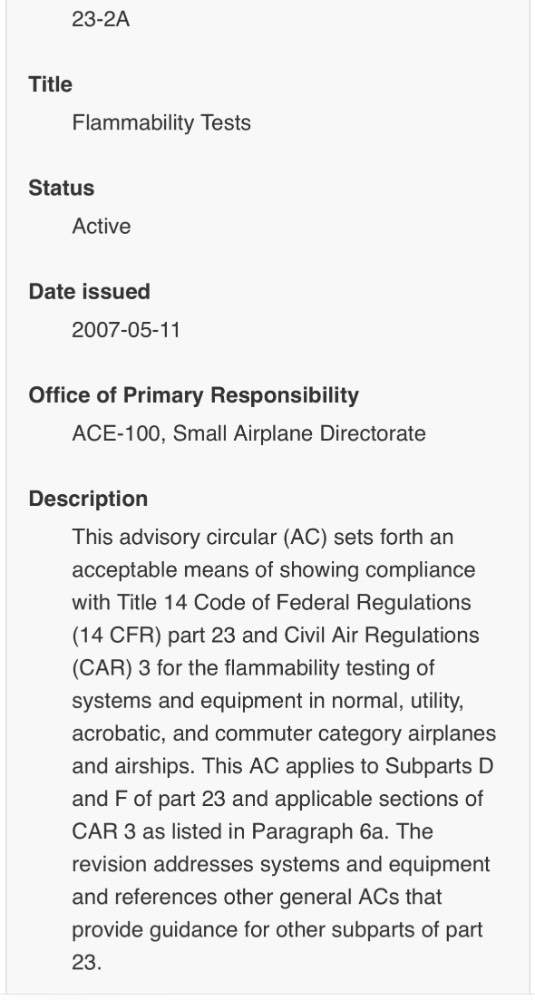Select the Description heading
Screen dimensions: 535x1000
88,499
